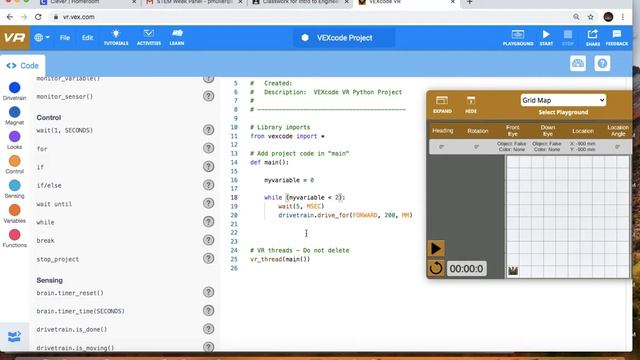Image resolution: width=640 pixels, height=360 pixels.
Task: Open the Playground window icon
Action: click(518, 38)
